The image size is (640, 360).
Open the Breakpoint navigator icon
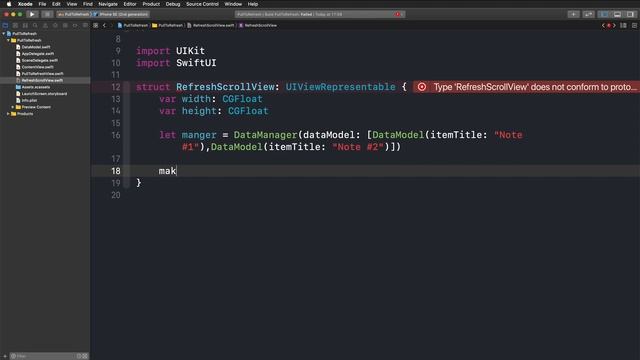click(75, 25)
